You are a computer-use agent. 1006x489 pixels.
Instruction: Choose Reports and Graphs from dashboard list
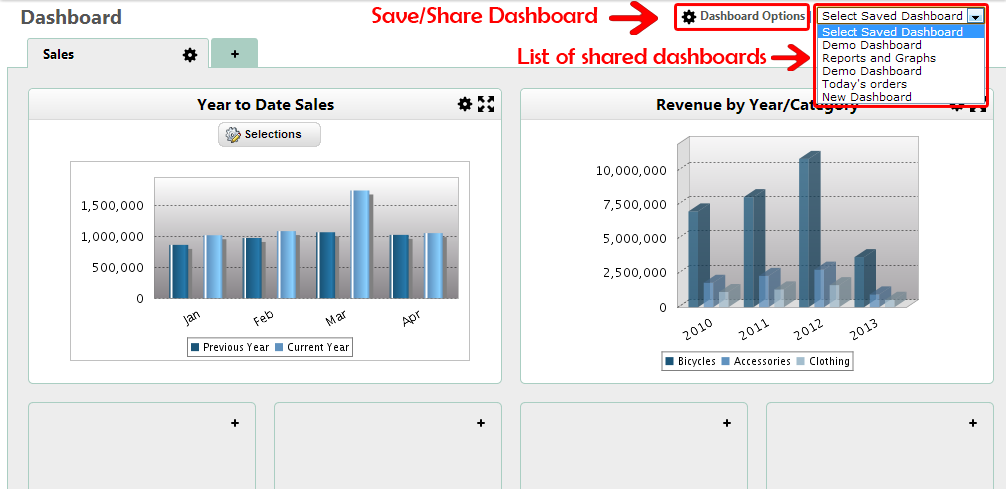point(879,58)
